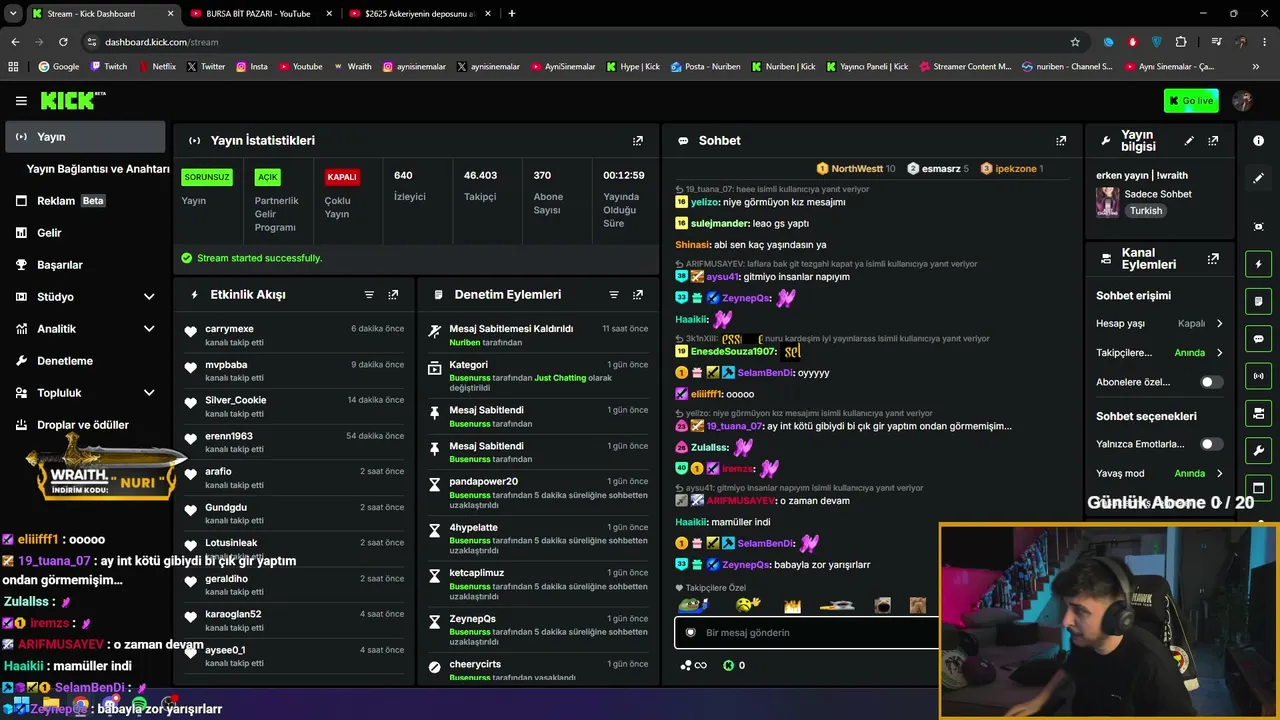Click the Sadece Sohbet category thumbnail
The image size is (1280, 720).
click(1107, 202)
